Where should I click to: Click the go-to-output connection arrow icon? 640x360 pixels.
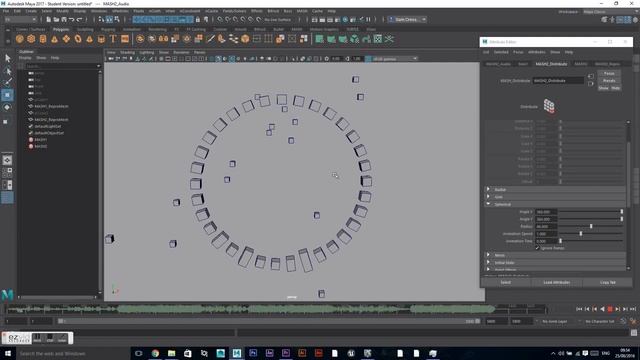tap(591, 84)
